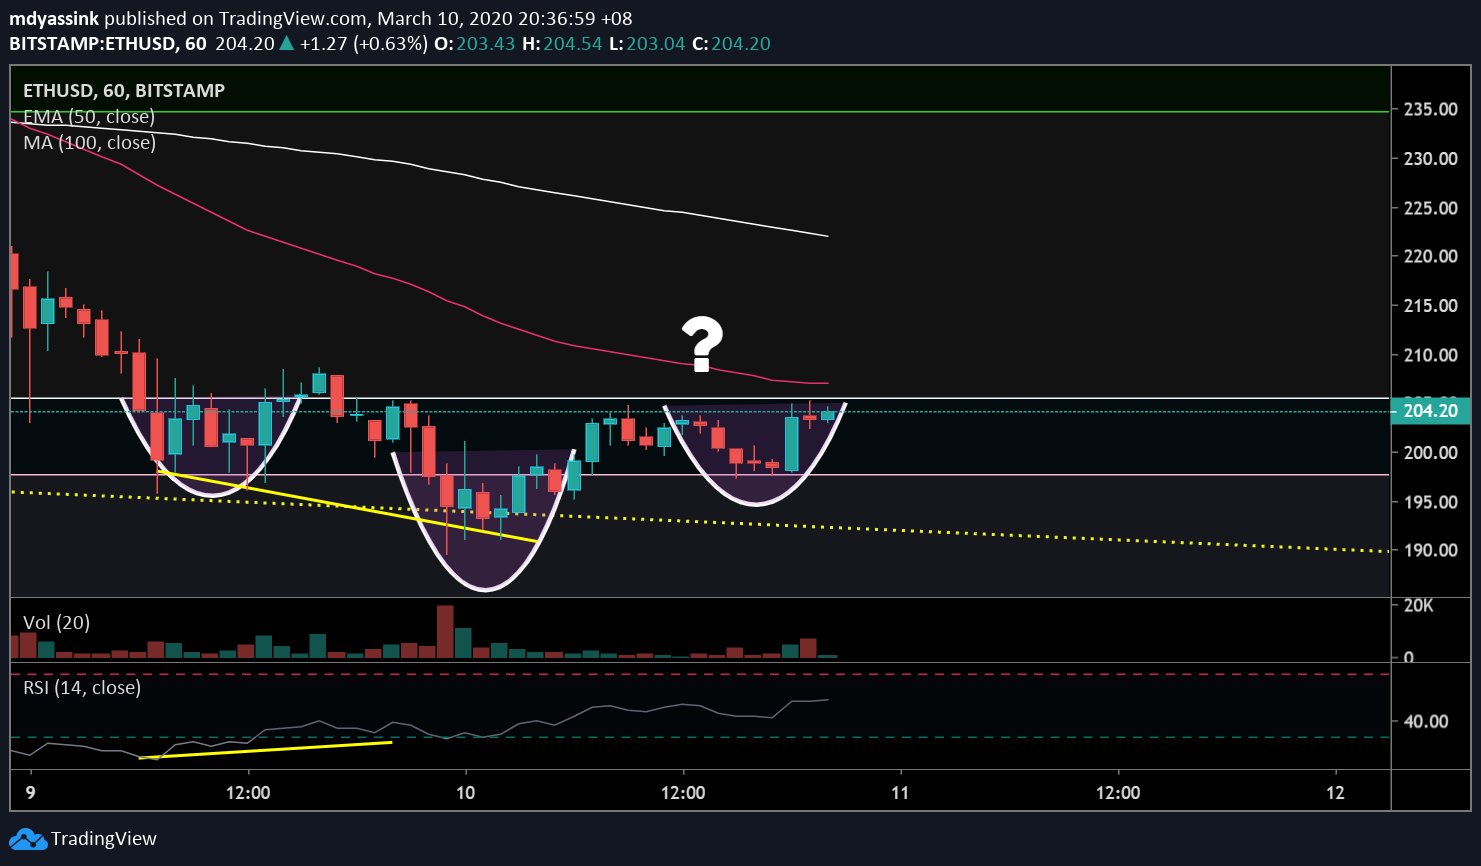Click the author name mdyassink
Image resolution: width=1481 pixels, height=866 pixels.
(54, 19)
